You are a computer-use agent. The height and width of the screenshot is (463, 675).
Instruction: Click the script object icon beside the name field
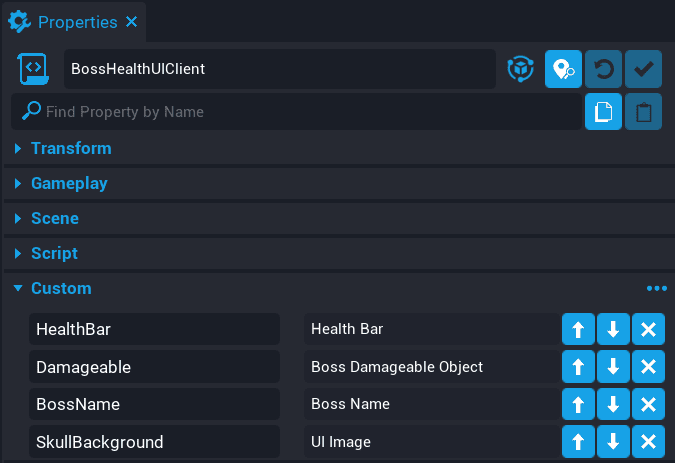pos(34,69)
